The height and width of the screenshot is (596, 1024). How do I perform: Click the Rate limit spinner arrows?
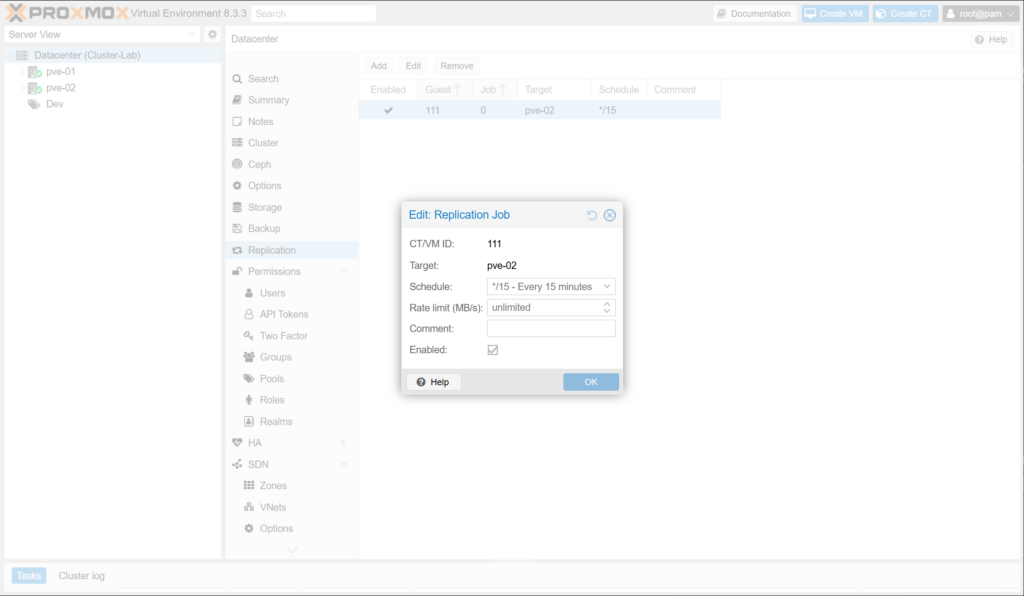point(607,308)
